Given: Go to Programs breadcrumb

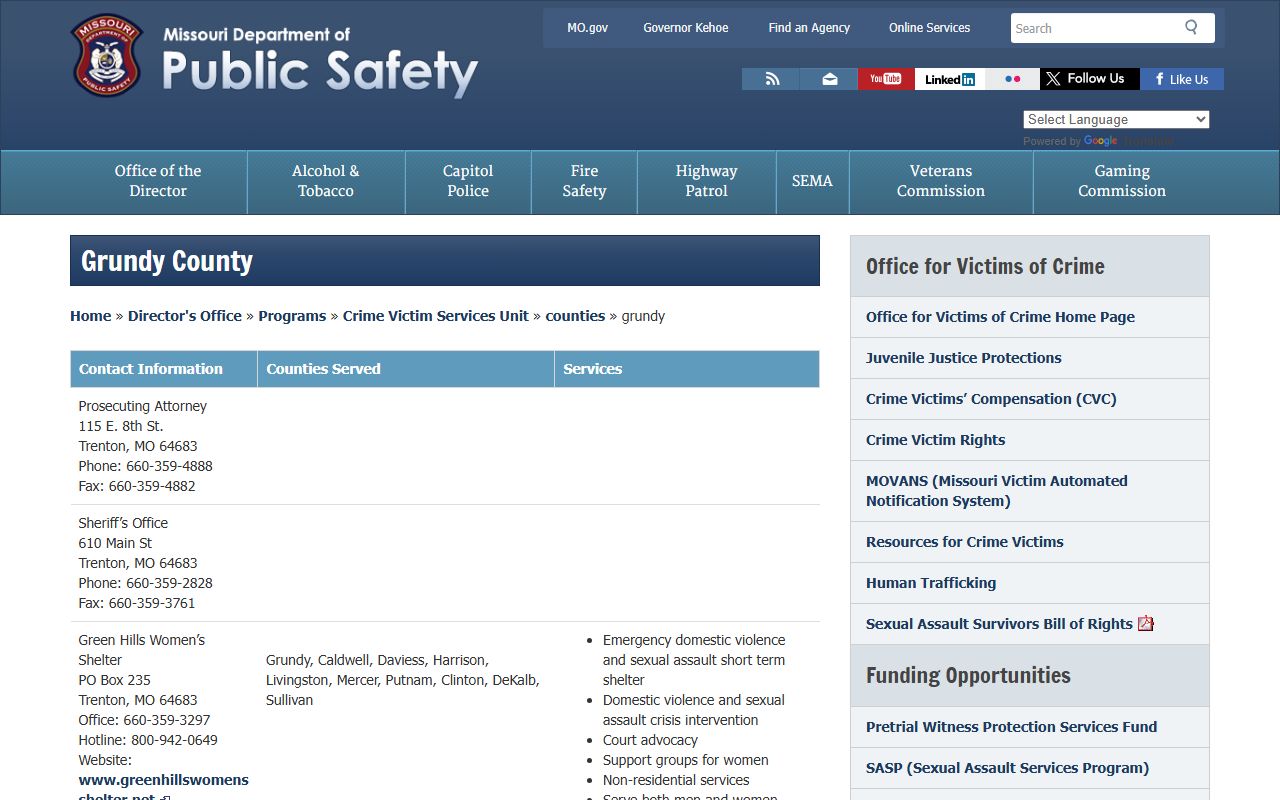Looking at the screenshot, I should [x=292, y=316].
